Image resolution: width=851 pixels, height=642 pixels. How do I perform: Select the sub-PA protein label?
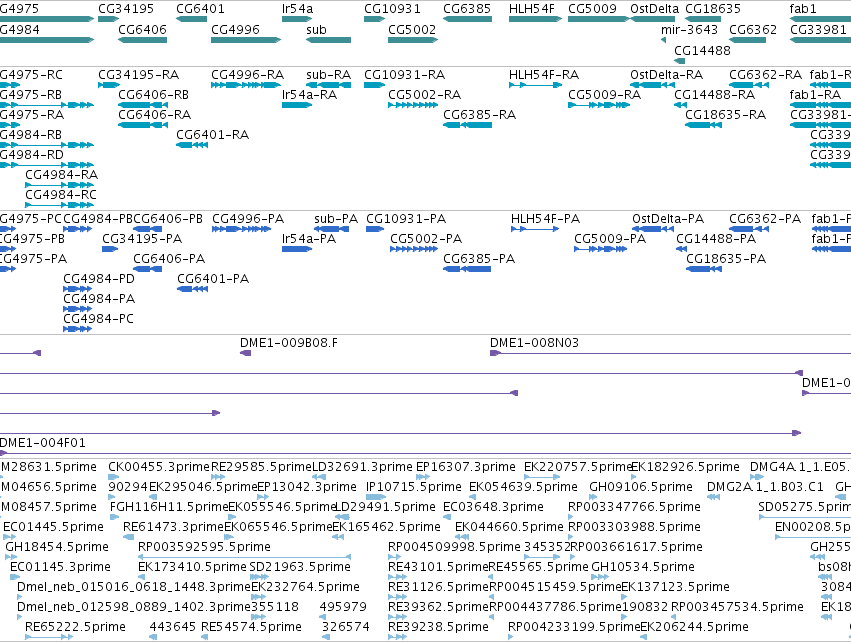(336, 219)
